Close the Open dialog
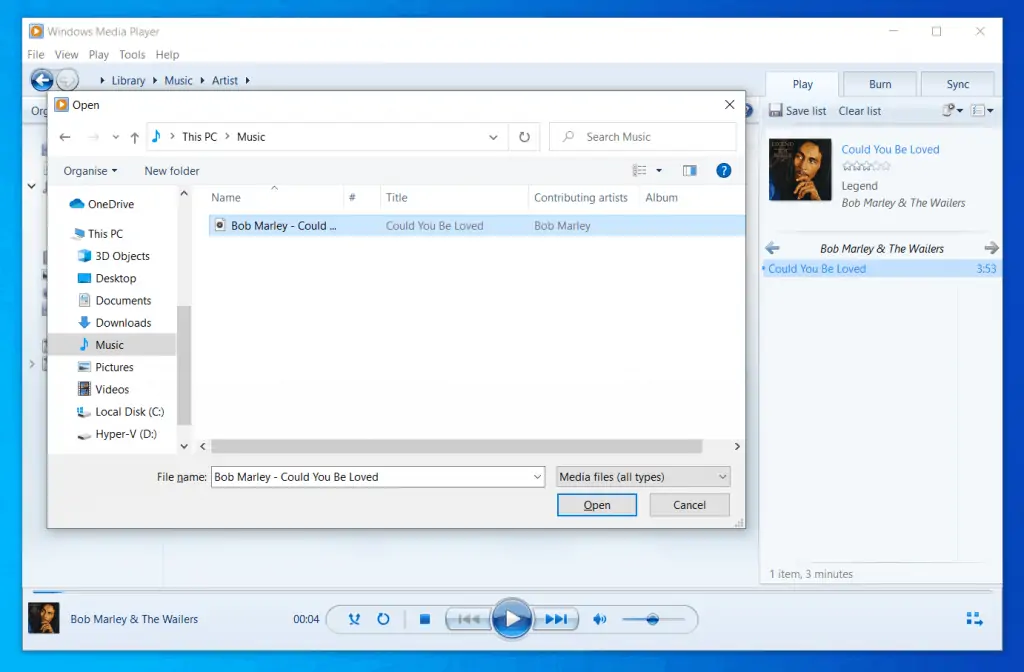Screen dimensions: 1024x672 (x=729, y=104)
